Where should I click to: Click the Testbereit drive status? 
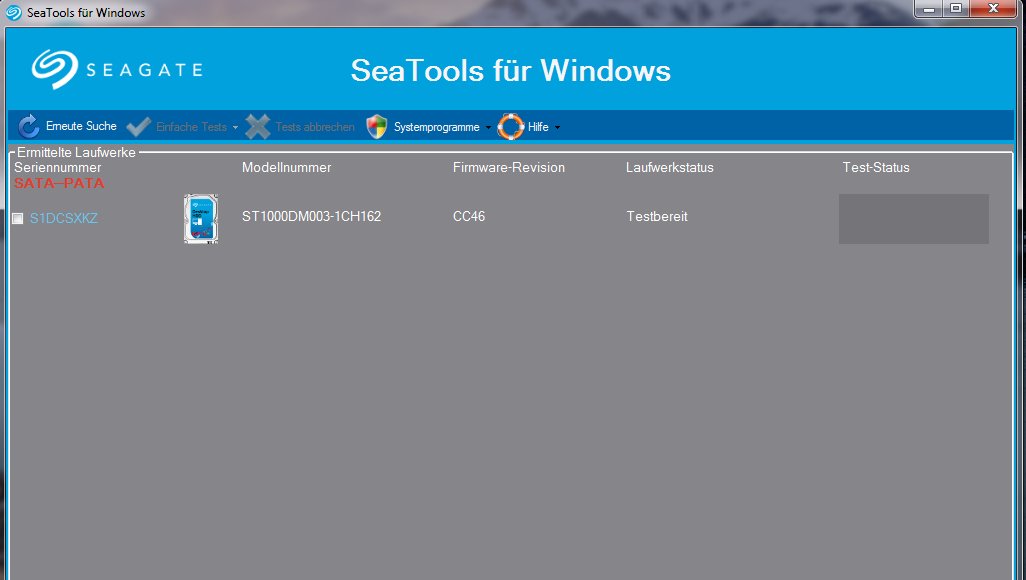pos(657,216)
